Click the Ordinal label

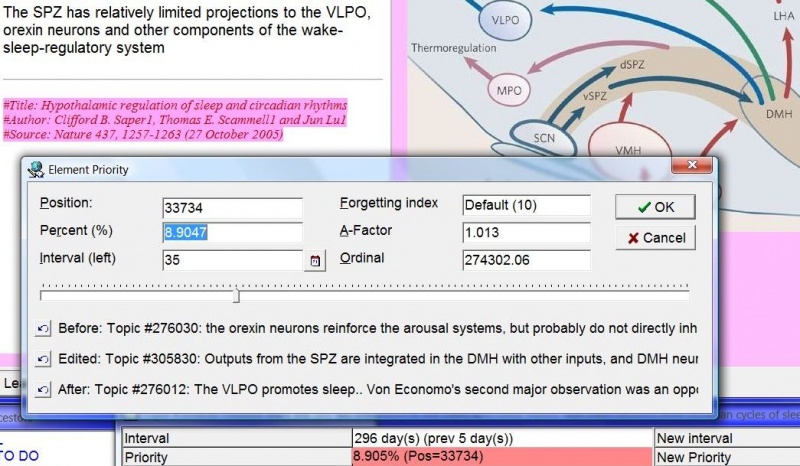coord(362,258)
